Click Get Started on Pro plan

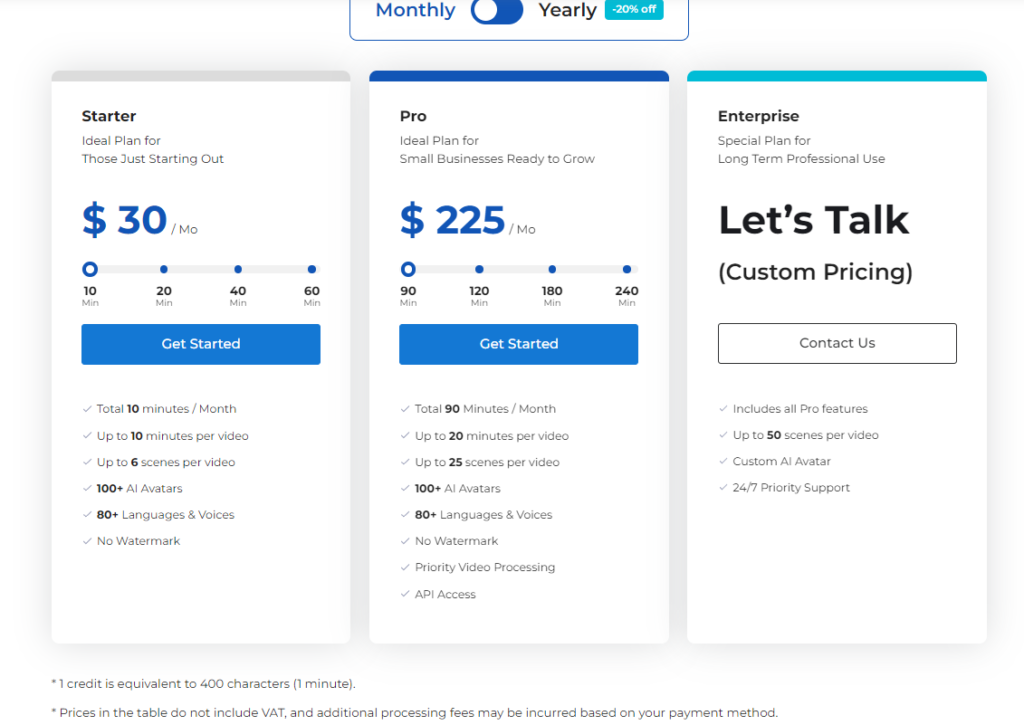tap(518, 344)
